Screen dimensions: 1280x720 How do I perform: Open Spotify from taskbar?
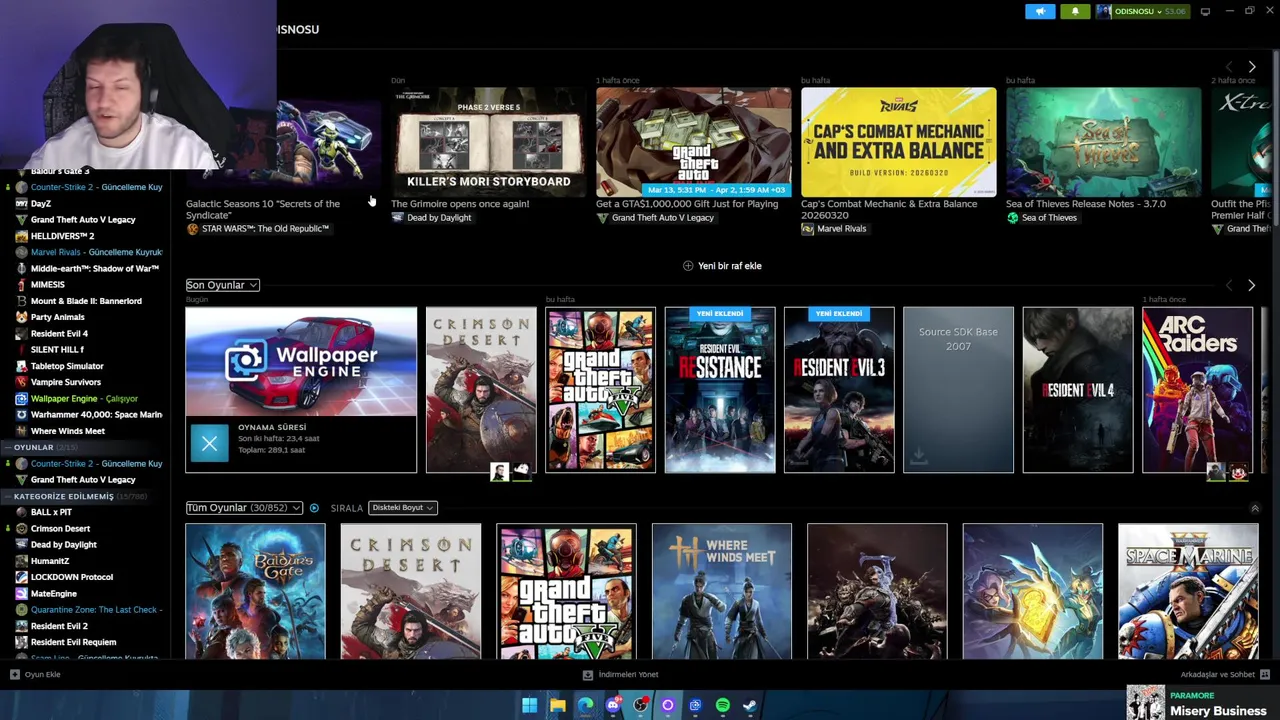pyautogui.click(x=723, y=705)
